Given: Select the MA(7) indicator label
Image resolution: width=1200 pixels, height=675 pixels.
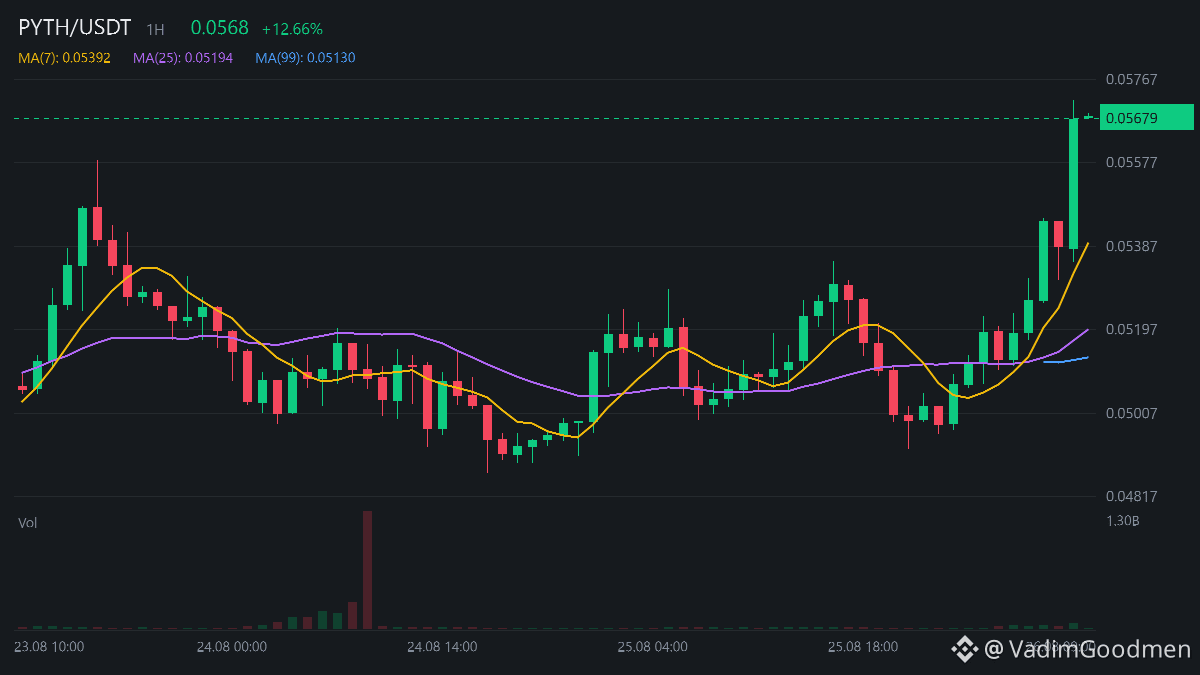Looking at the screenshot, I should [64, 58].
